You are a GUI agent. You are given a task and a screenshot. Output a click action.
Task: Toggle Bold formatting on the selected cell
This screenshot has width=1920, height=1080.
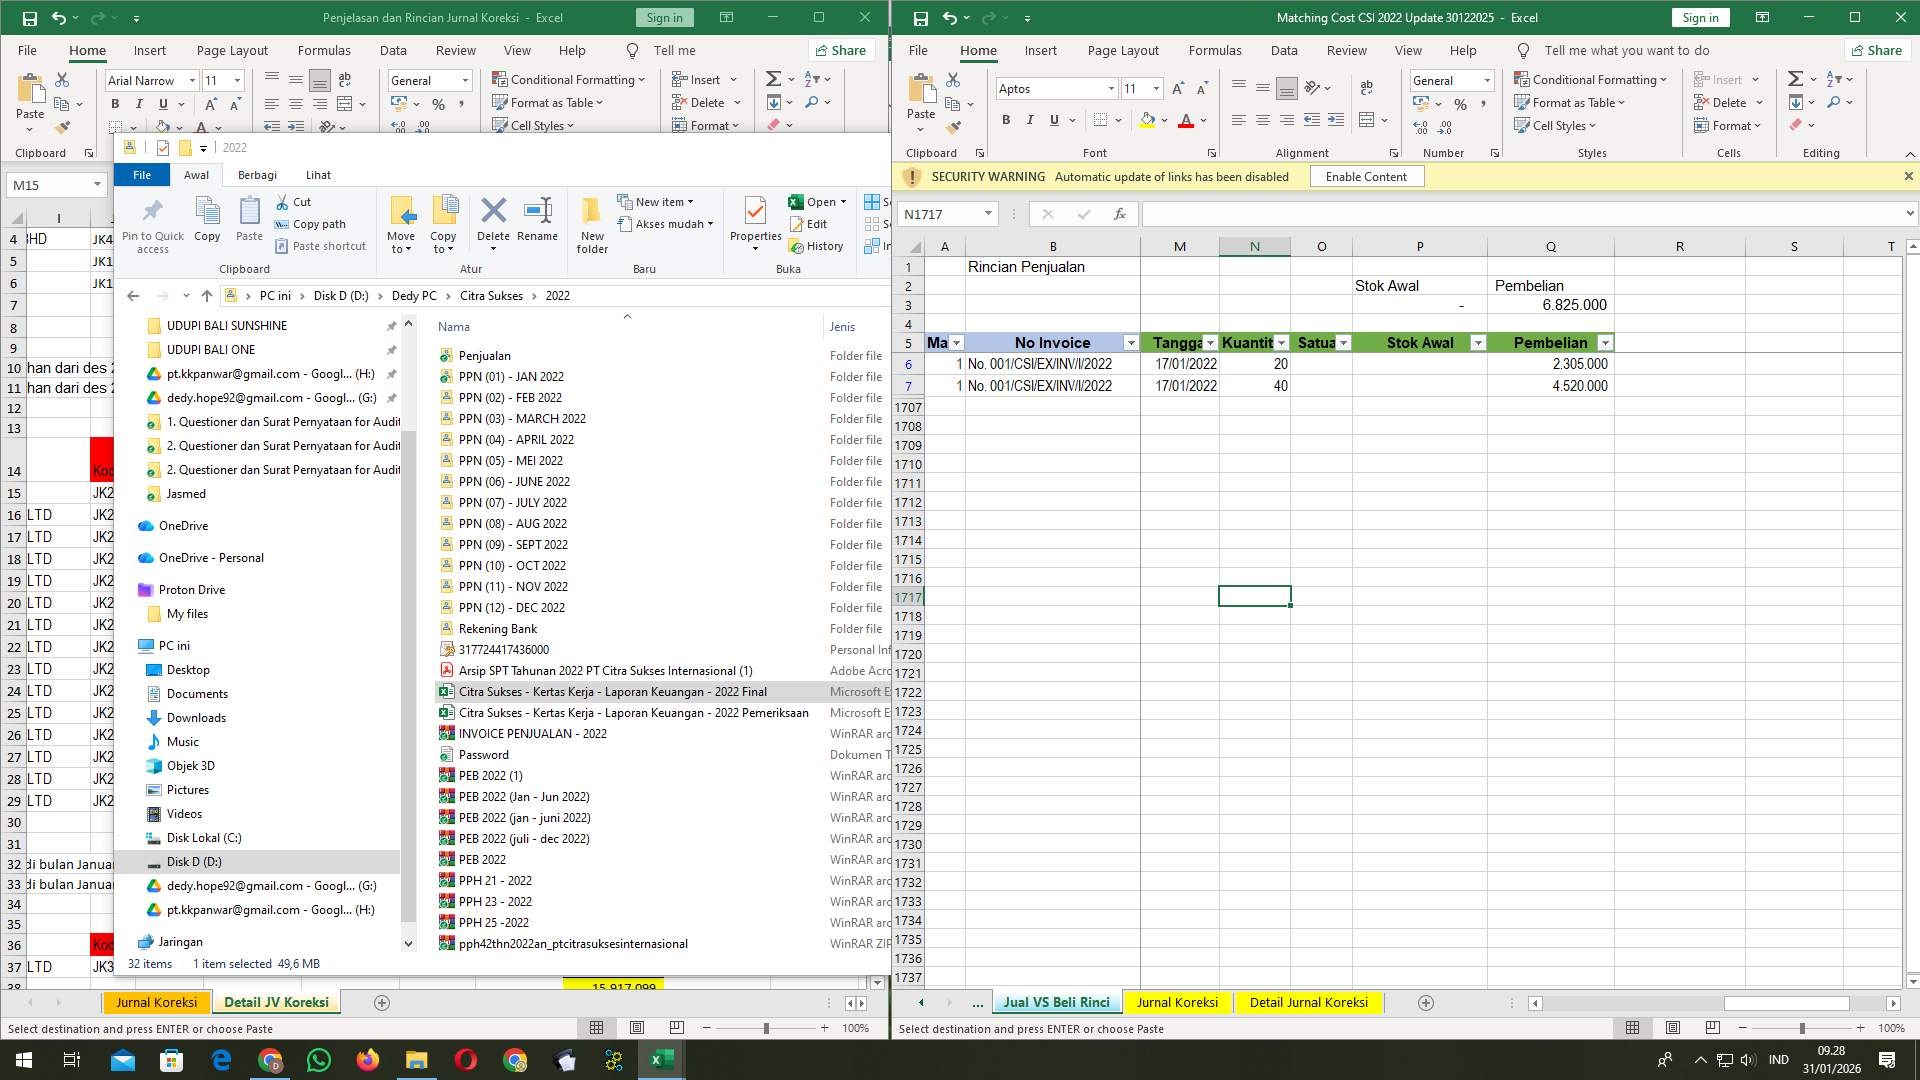(x=1006, y=120)
